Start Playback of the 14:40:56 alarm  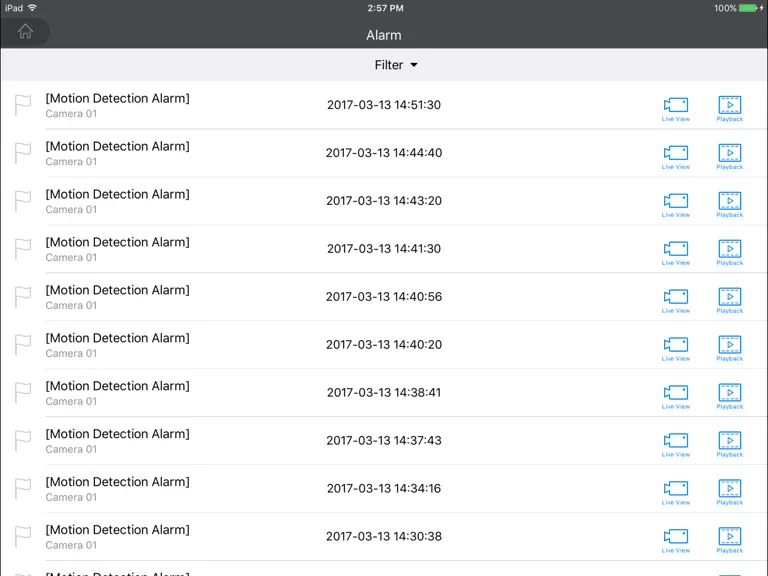pos(729,301)
